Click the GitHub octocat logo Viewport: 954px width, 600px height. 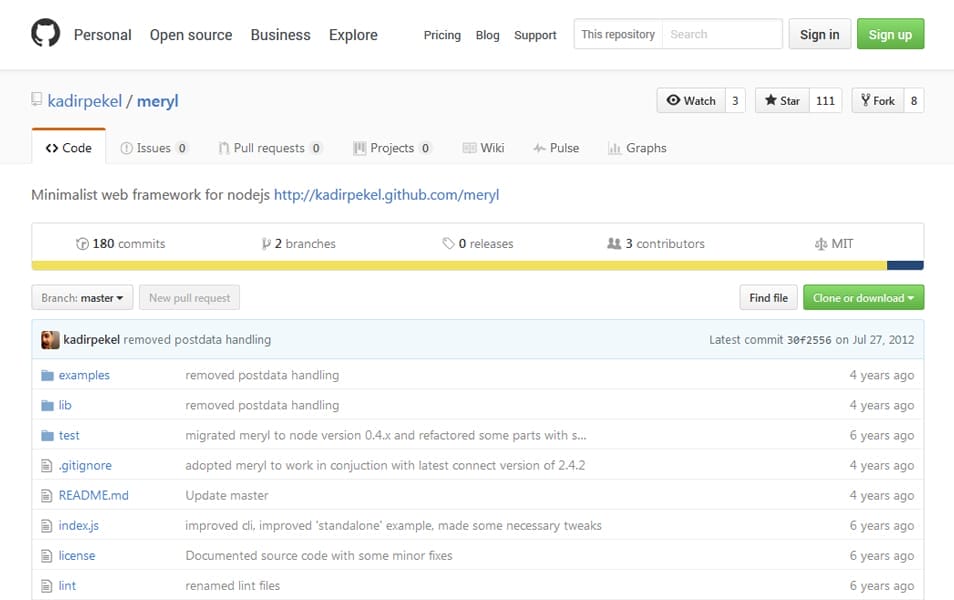46,34
